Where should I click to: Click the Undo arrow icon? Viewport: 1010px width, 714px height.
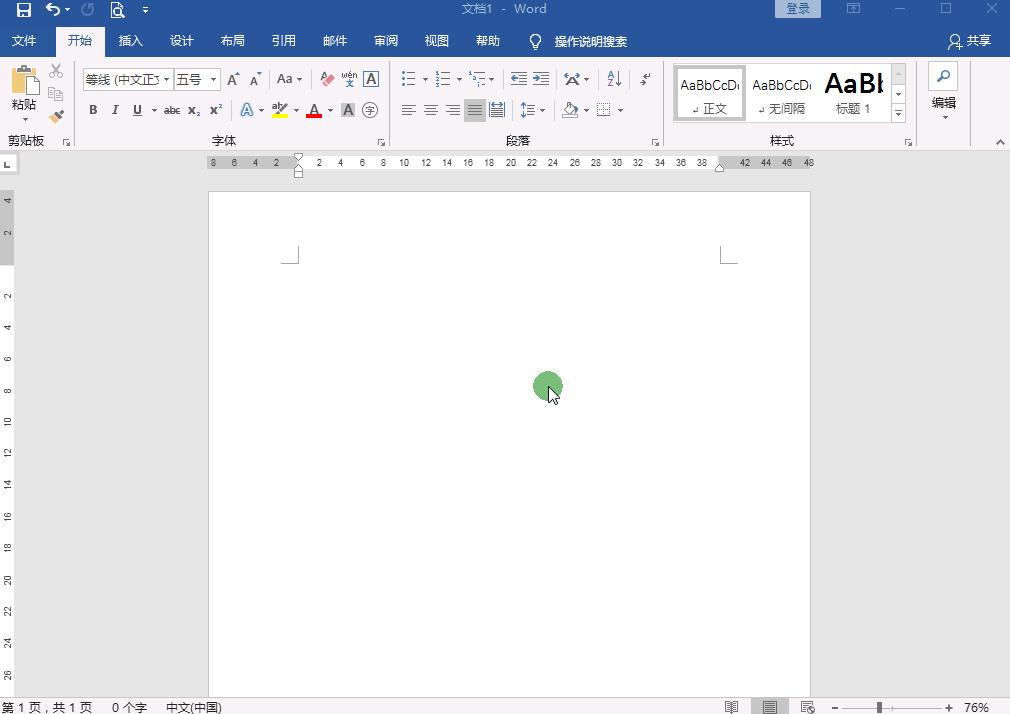(53, 10)
